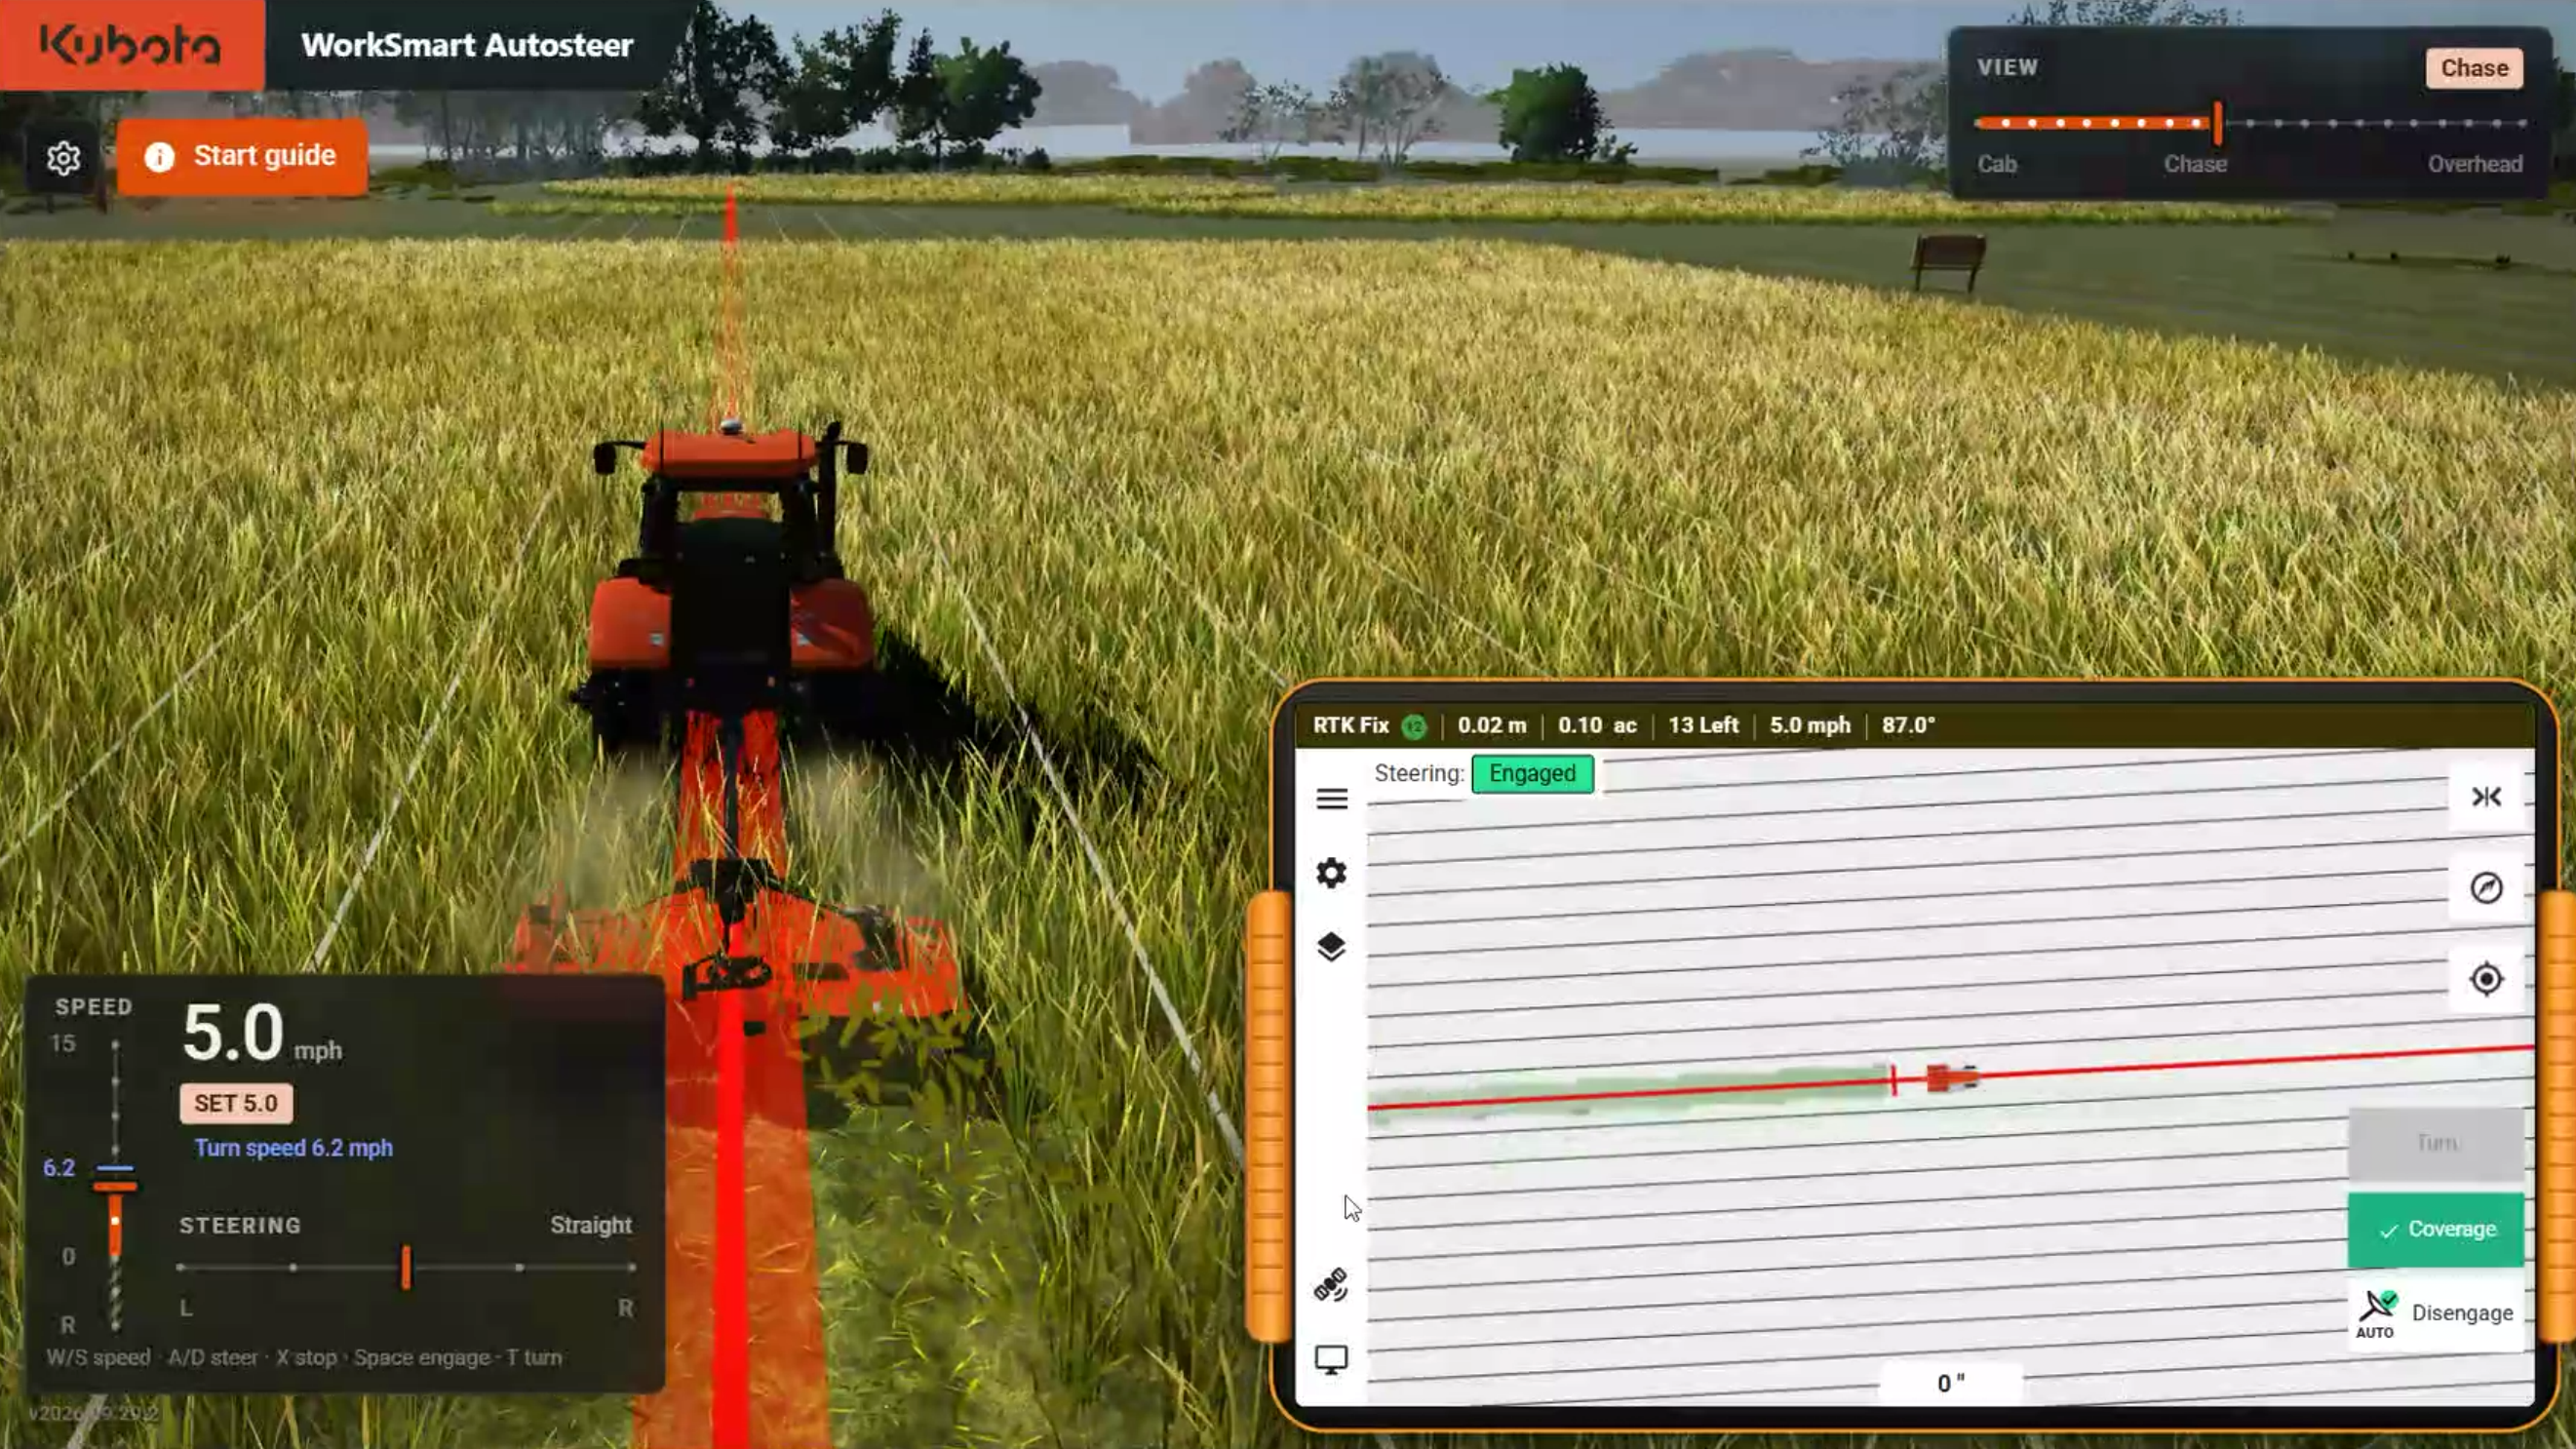Screen dimensions: 2576x1449
Task: Click the Turn speed 6.2 mph label
Action: point(293,1148)
